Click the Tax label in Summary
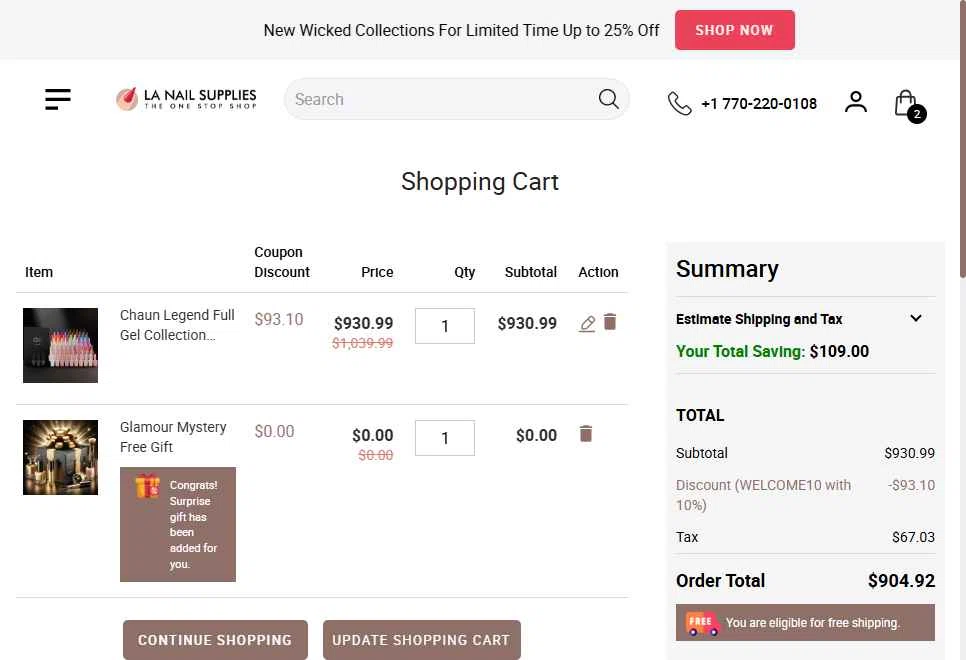 (687, 537)
